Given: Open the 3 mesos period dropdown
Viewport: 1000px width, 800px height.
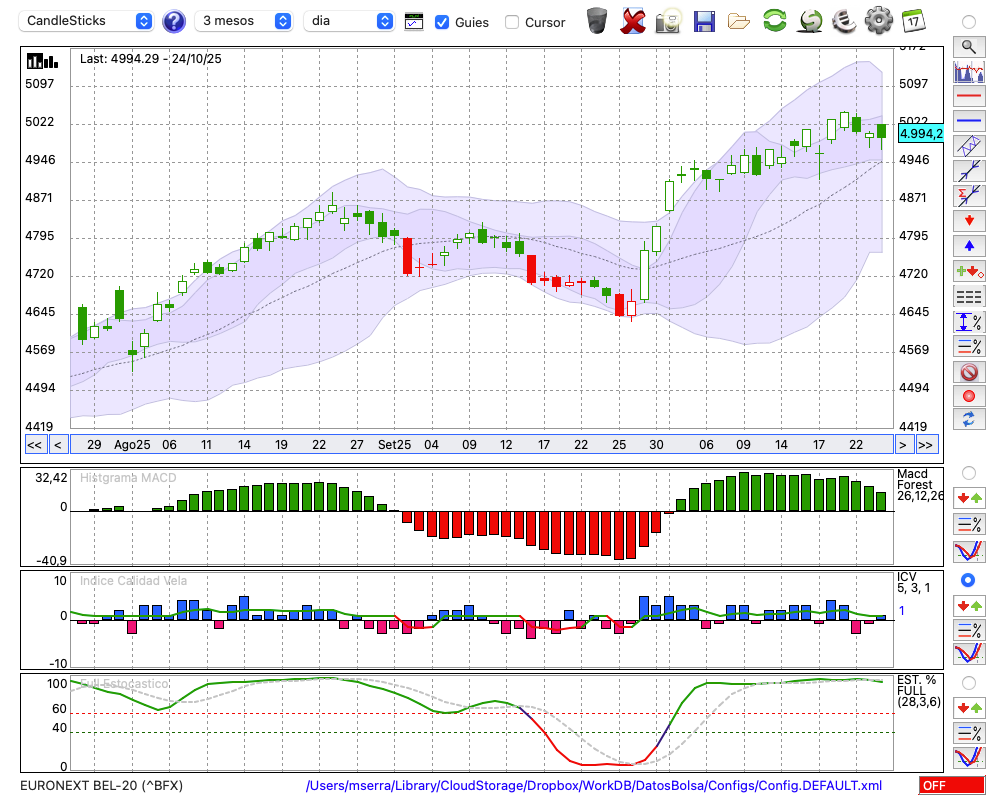Looking at the screenshot, I should pos(245,21).
